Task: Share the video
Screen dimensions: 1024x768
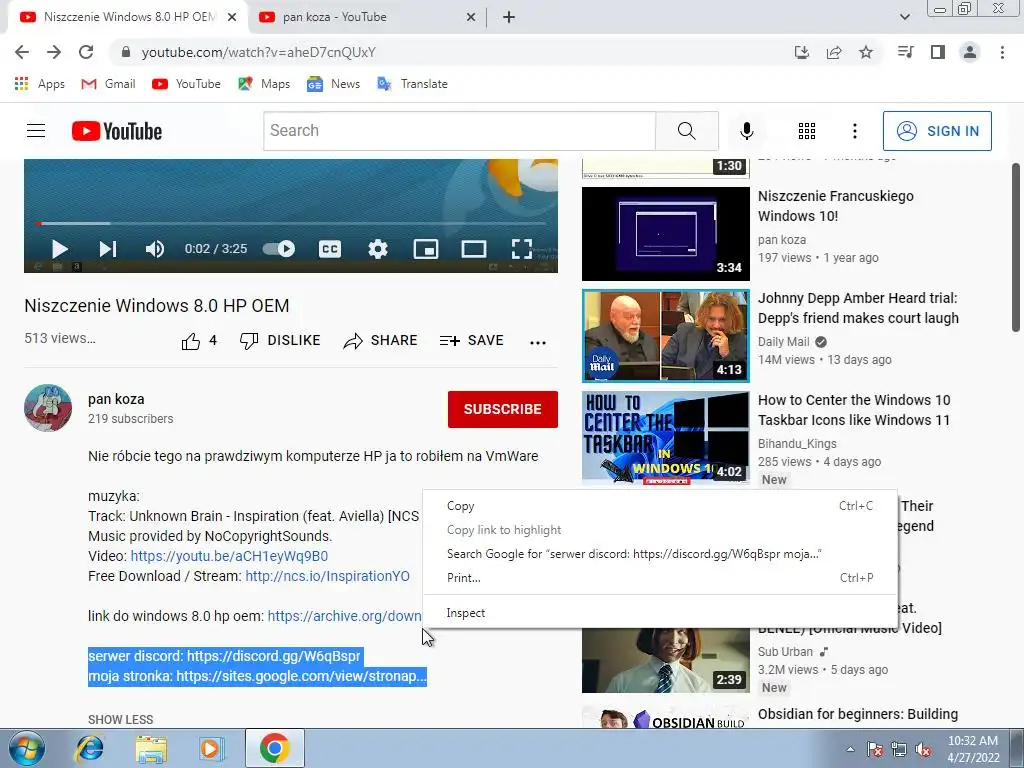Action: coord(380,340)
